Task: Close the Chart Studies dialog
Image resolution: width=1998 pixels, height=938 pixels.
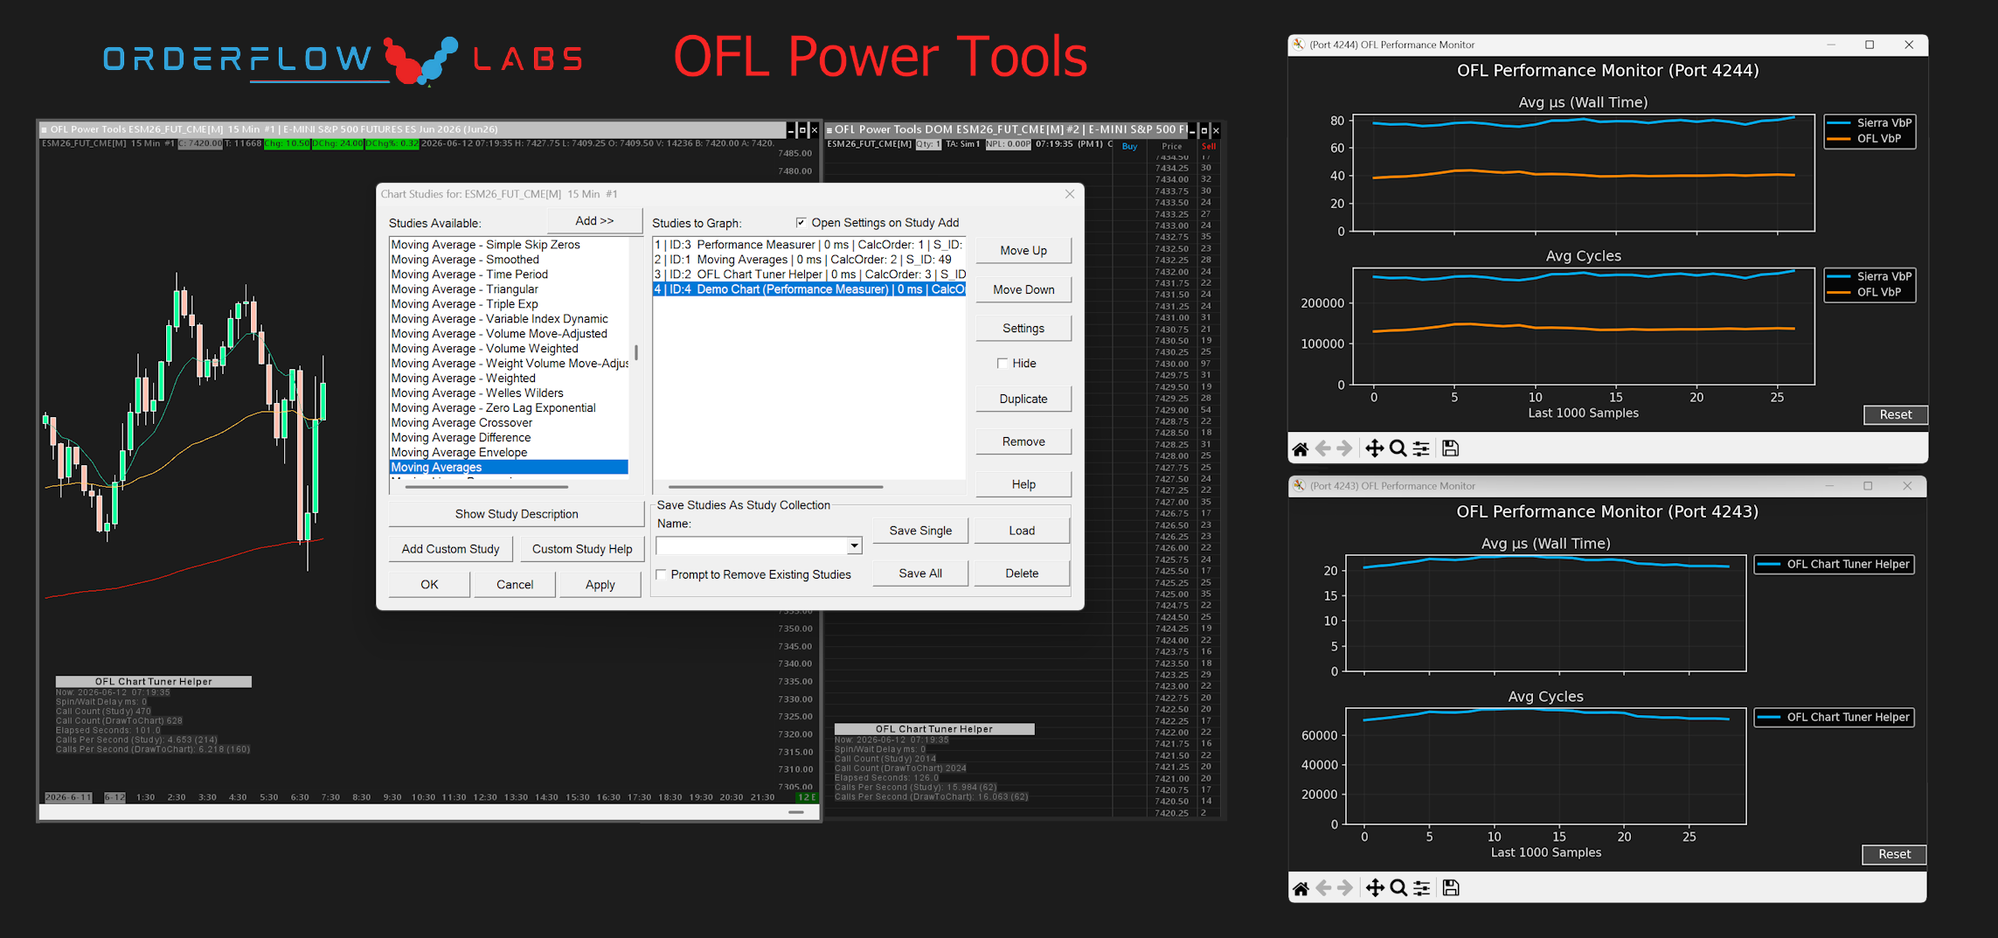Action: click(1070, 194)
